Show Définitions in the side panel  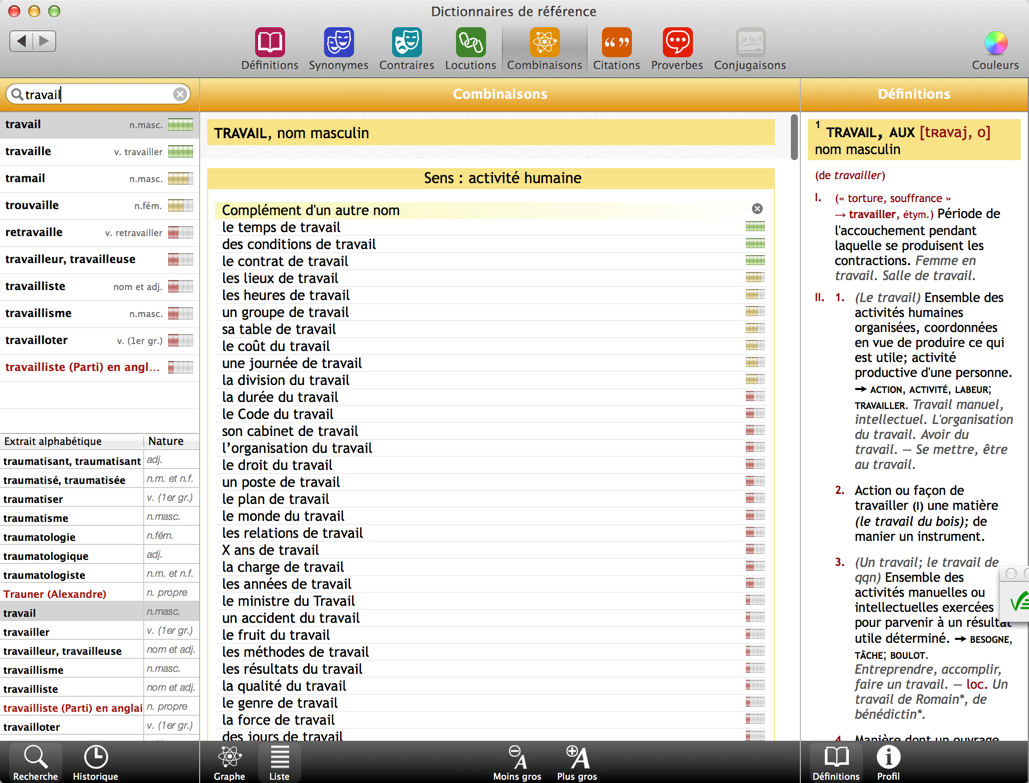point(835,763)
